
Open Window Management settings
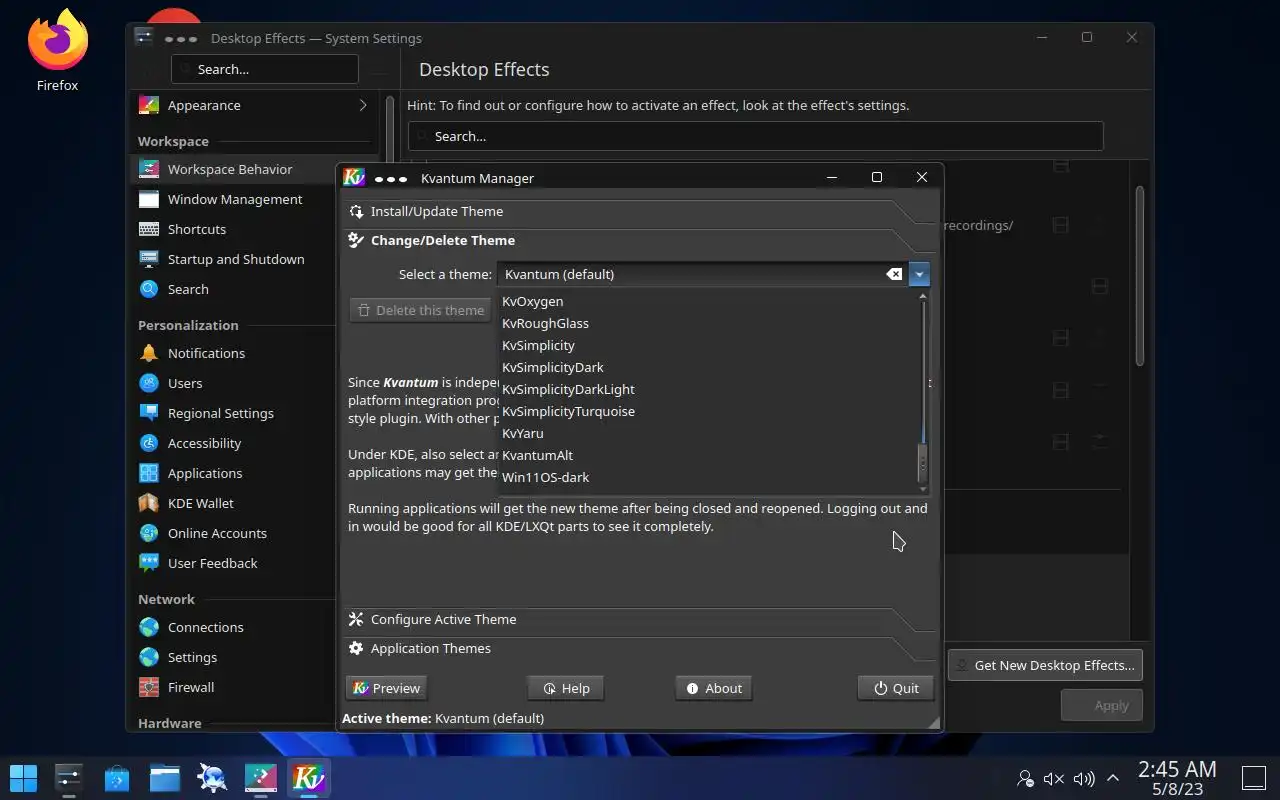[233, 199]
